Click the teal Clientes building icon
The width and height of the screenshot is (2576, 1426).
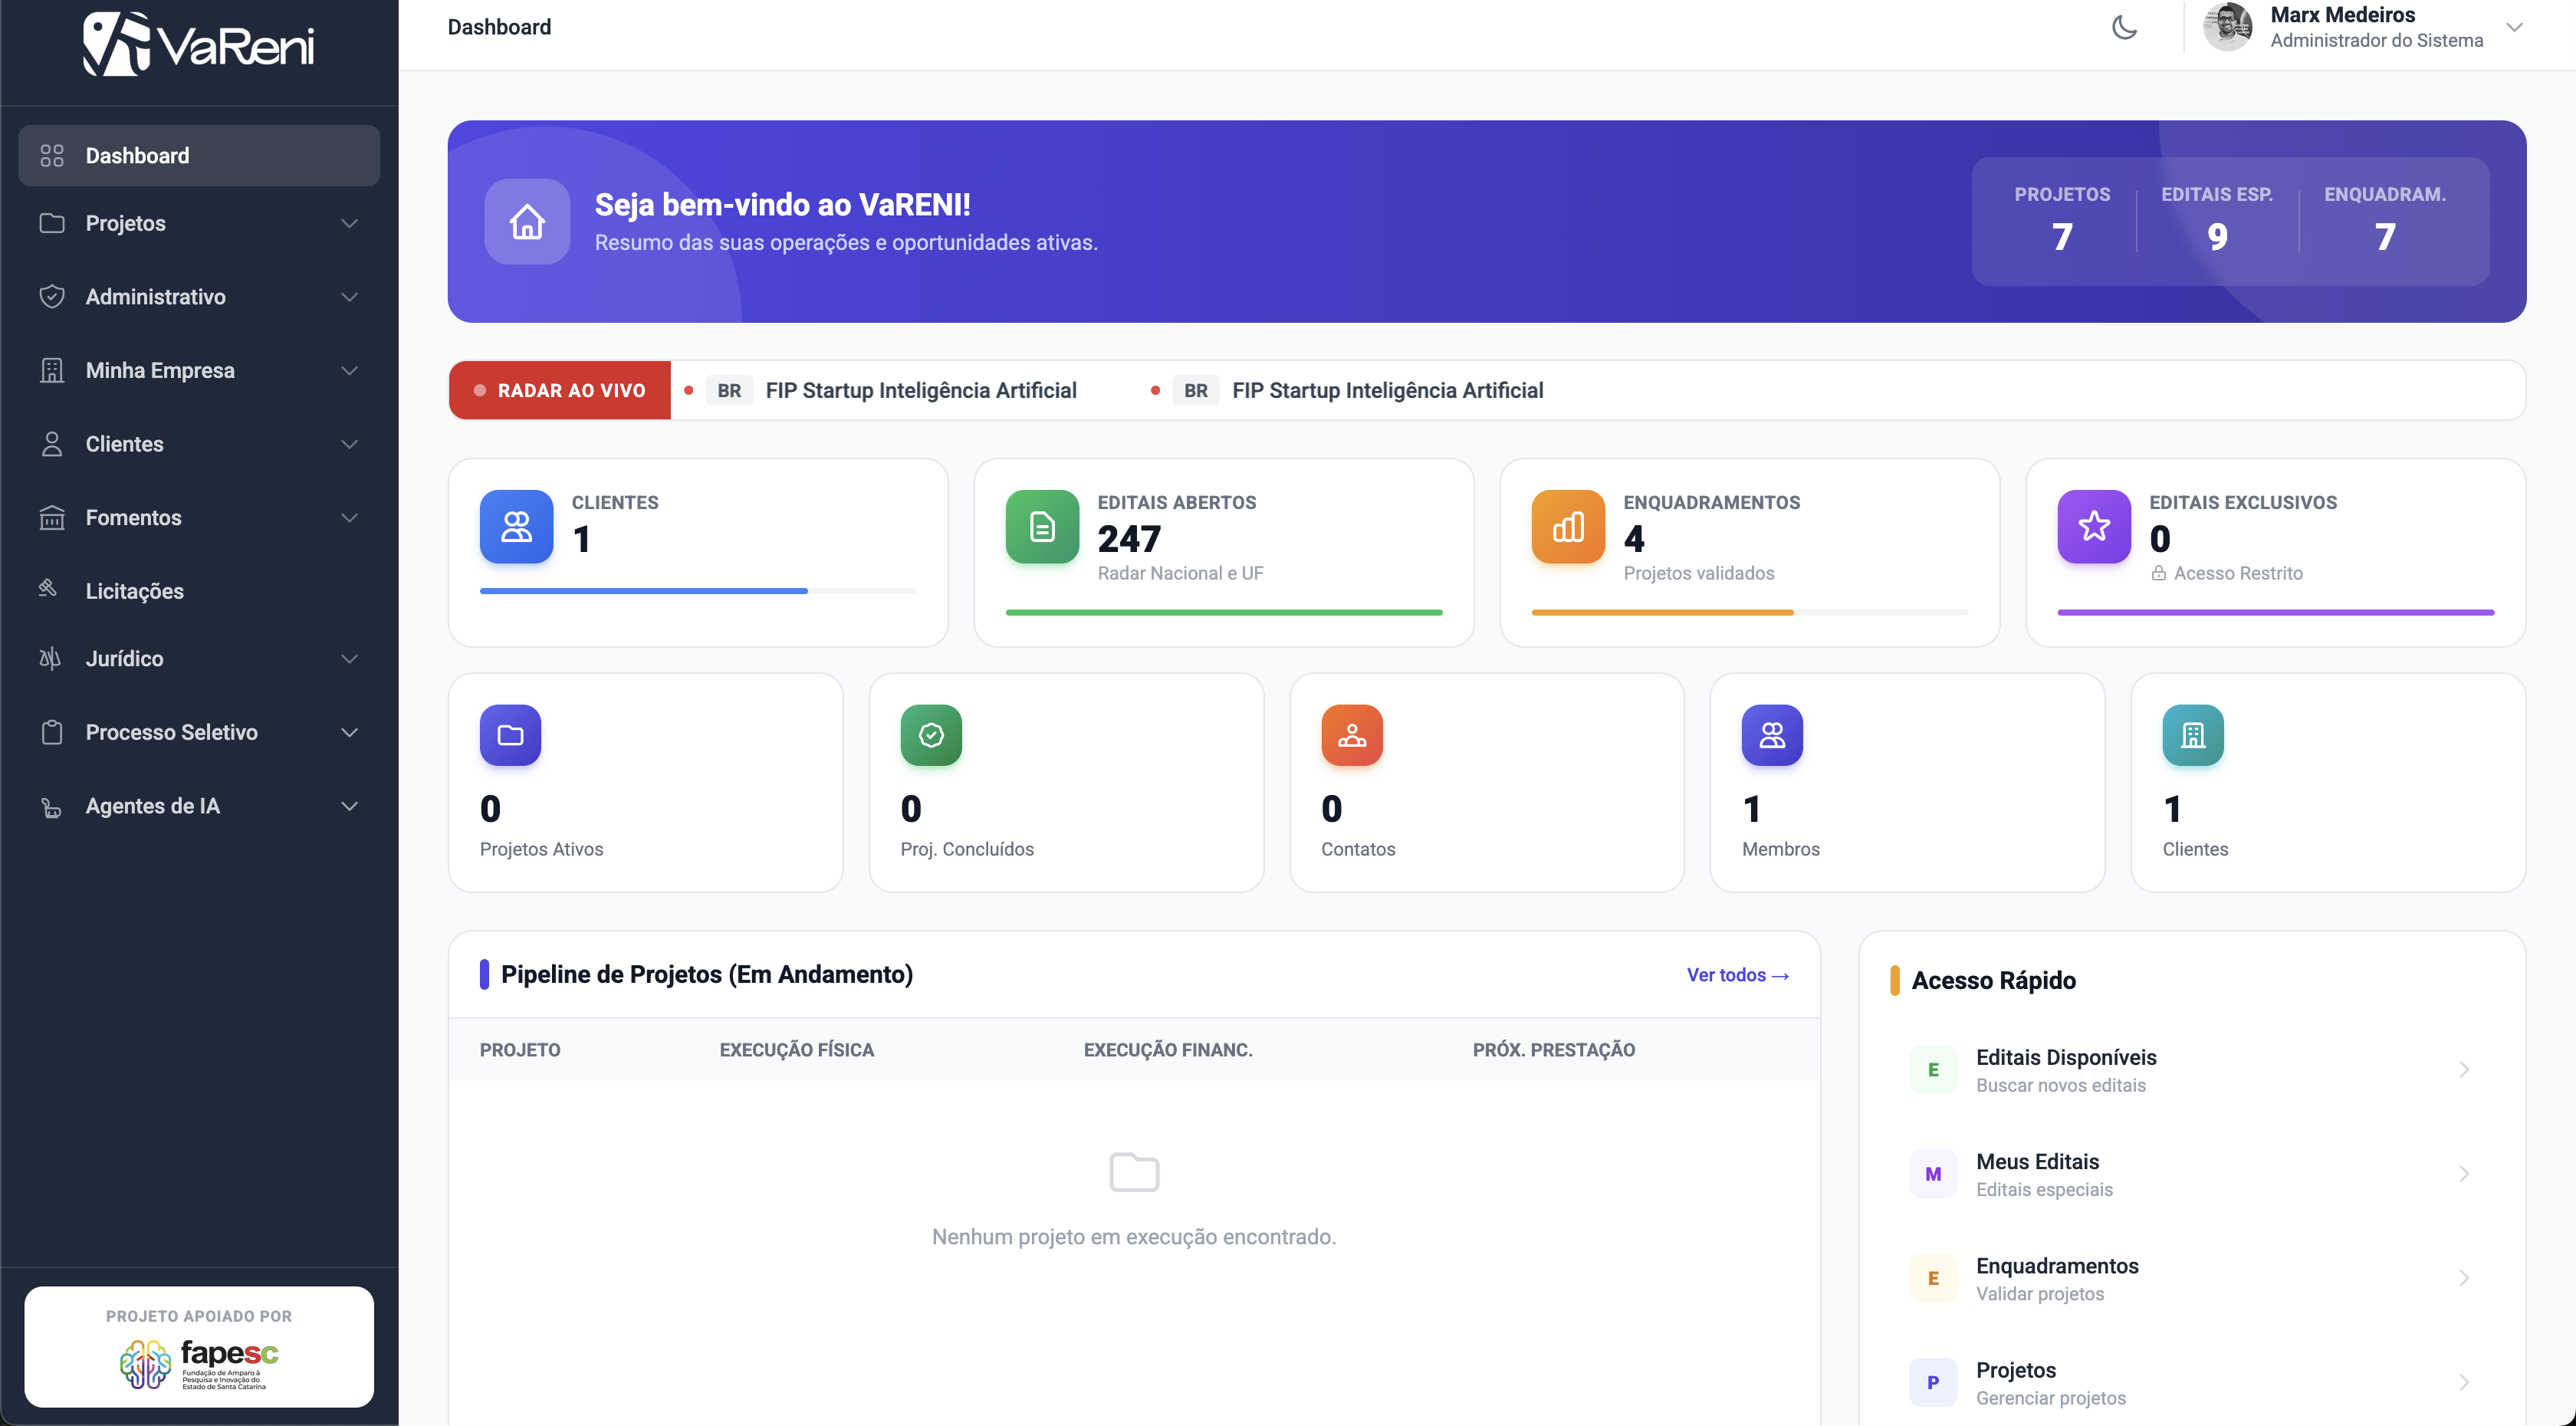2193,735
